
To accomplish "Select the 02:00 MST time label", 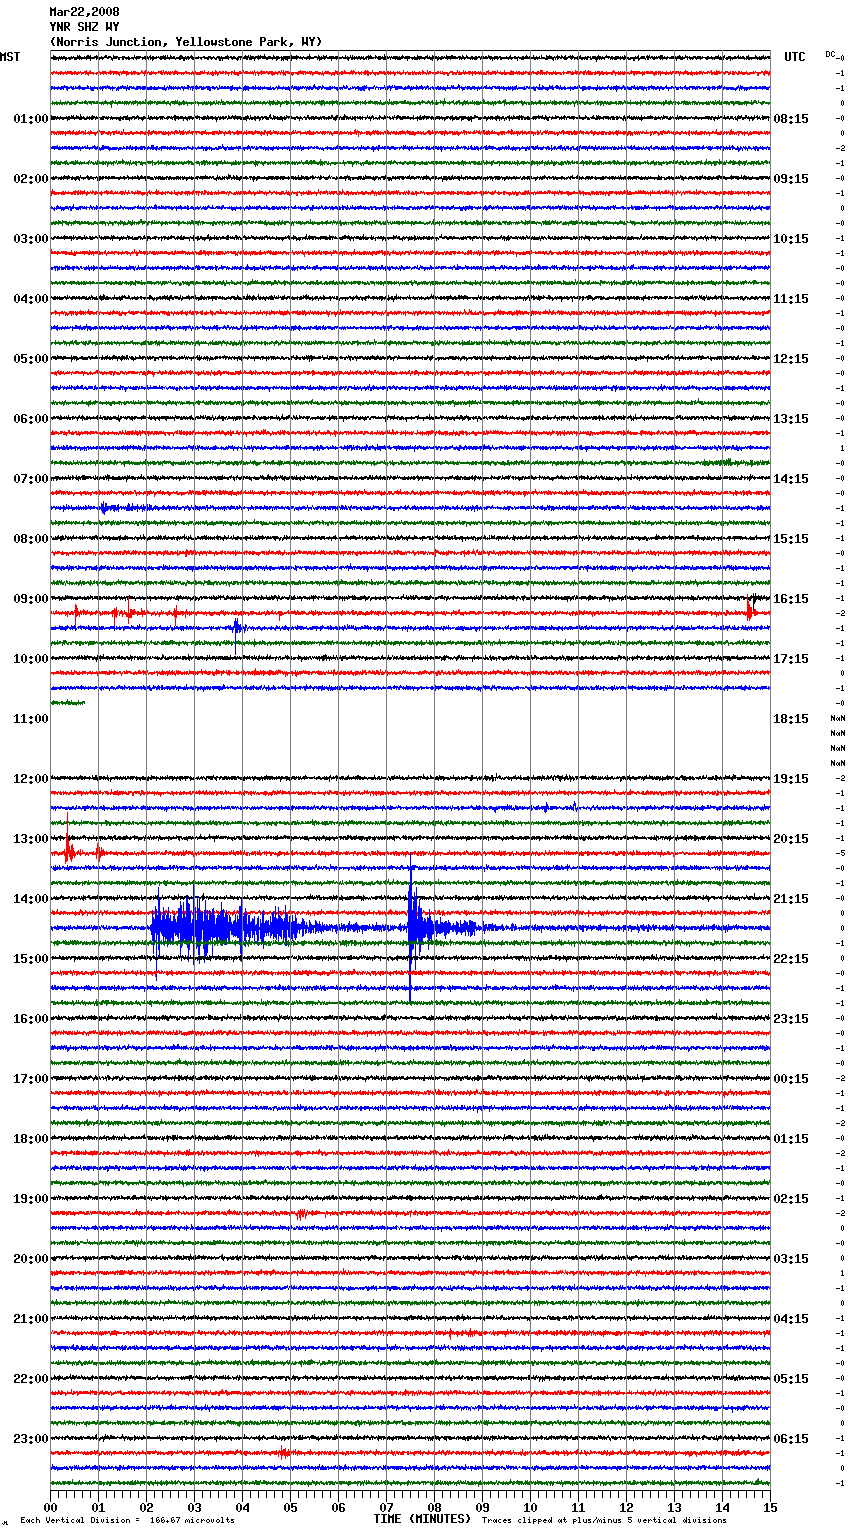I will click(31, 179).
